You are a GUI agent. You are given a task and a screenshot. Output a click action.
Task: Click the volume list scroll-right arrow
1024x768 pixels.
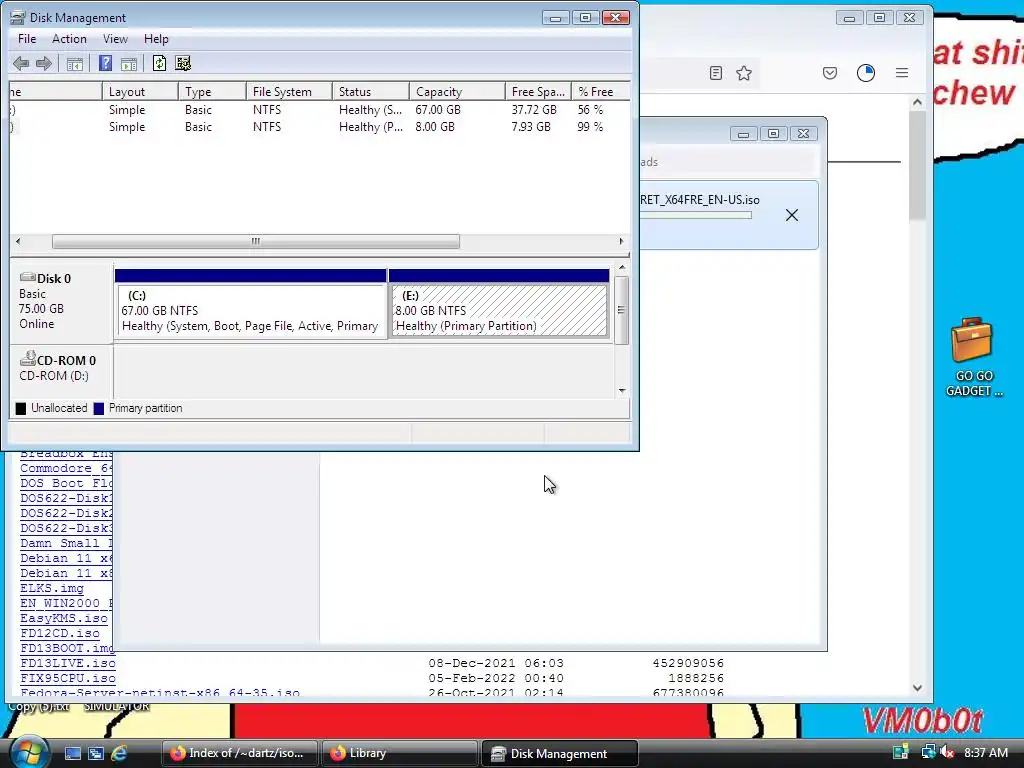[x=621, y=242]
